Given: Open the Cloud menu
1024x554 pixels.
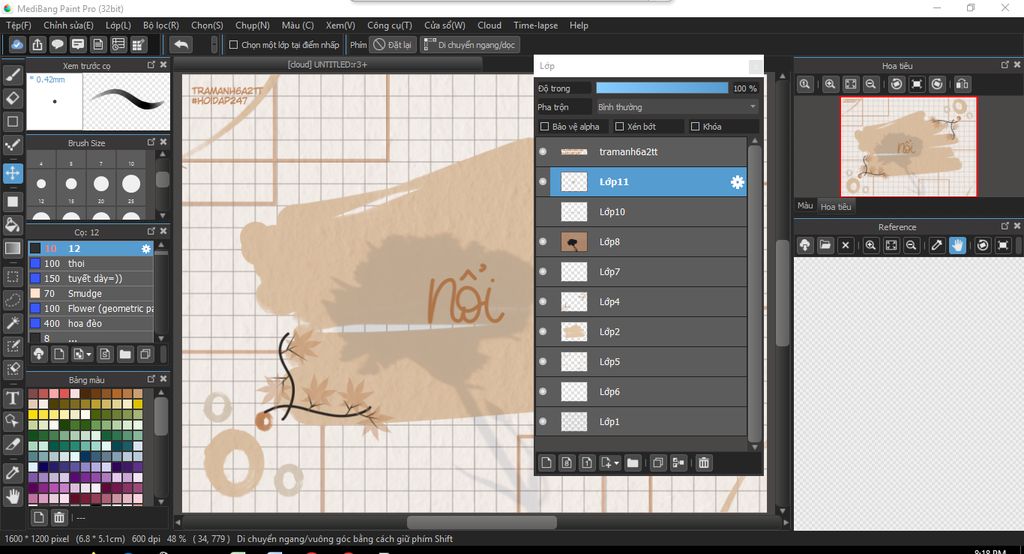Looking at the screenshot, I should pyautogui.click(x=489, y=25).
